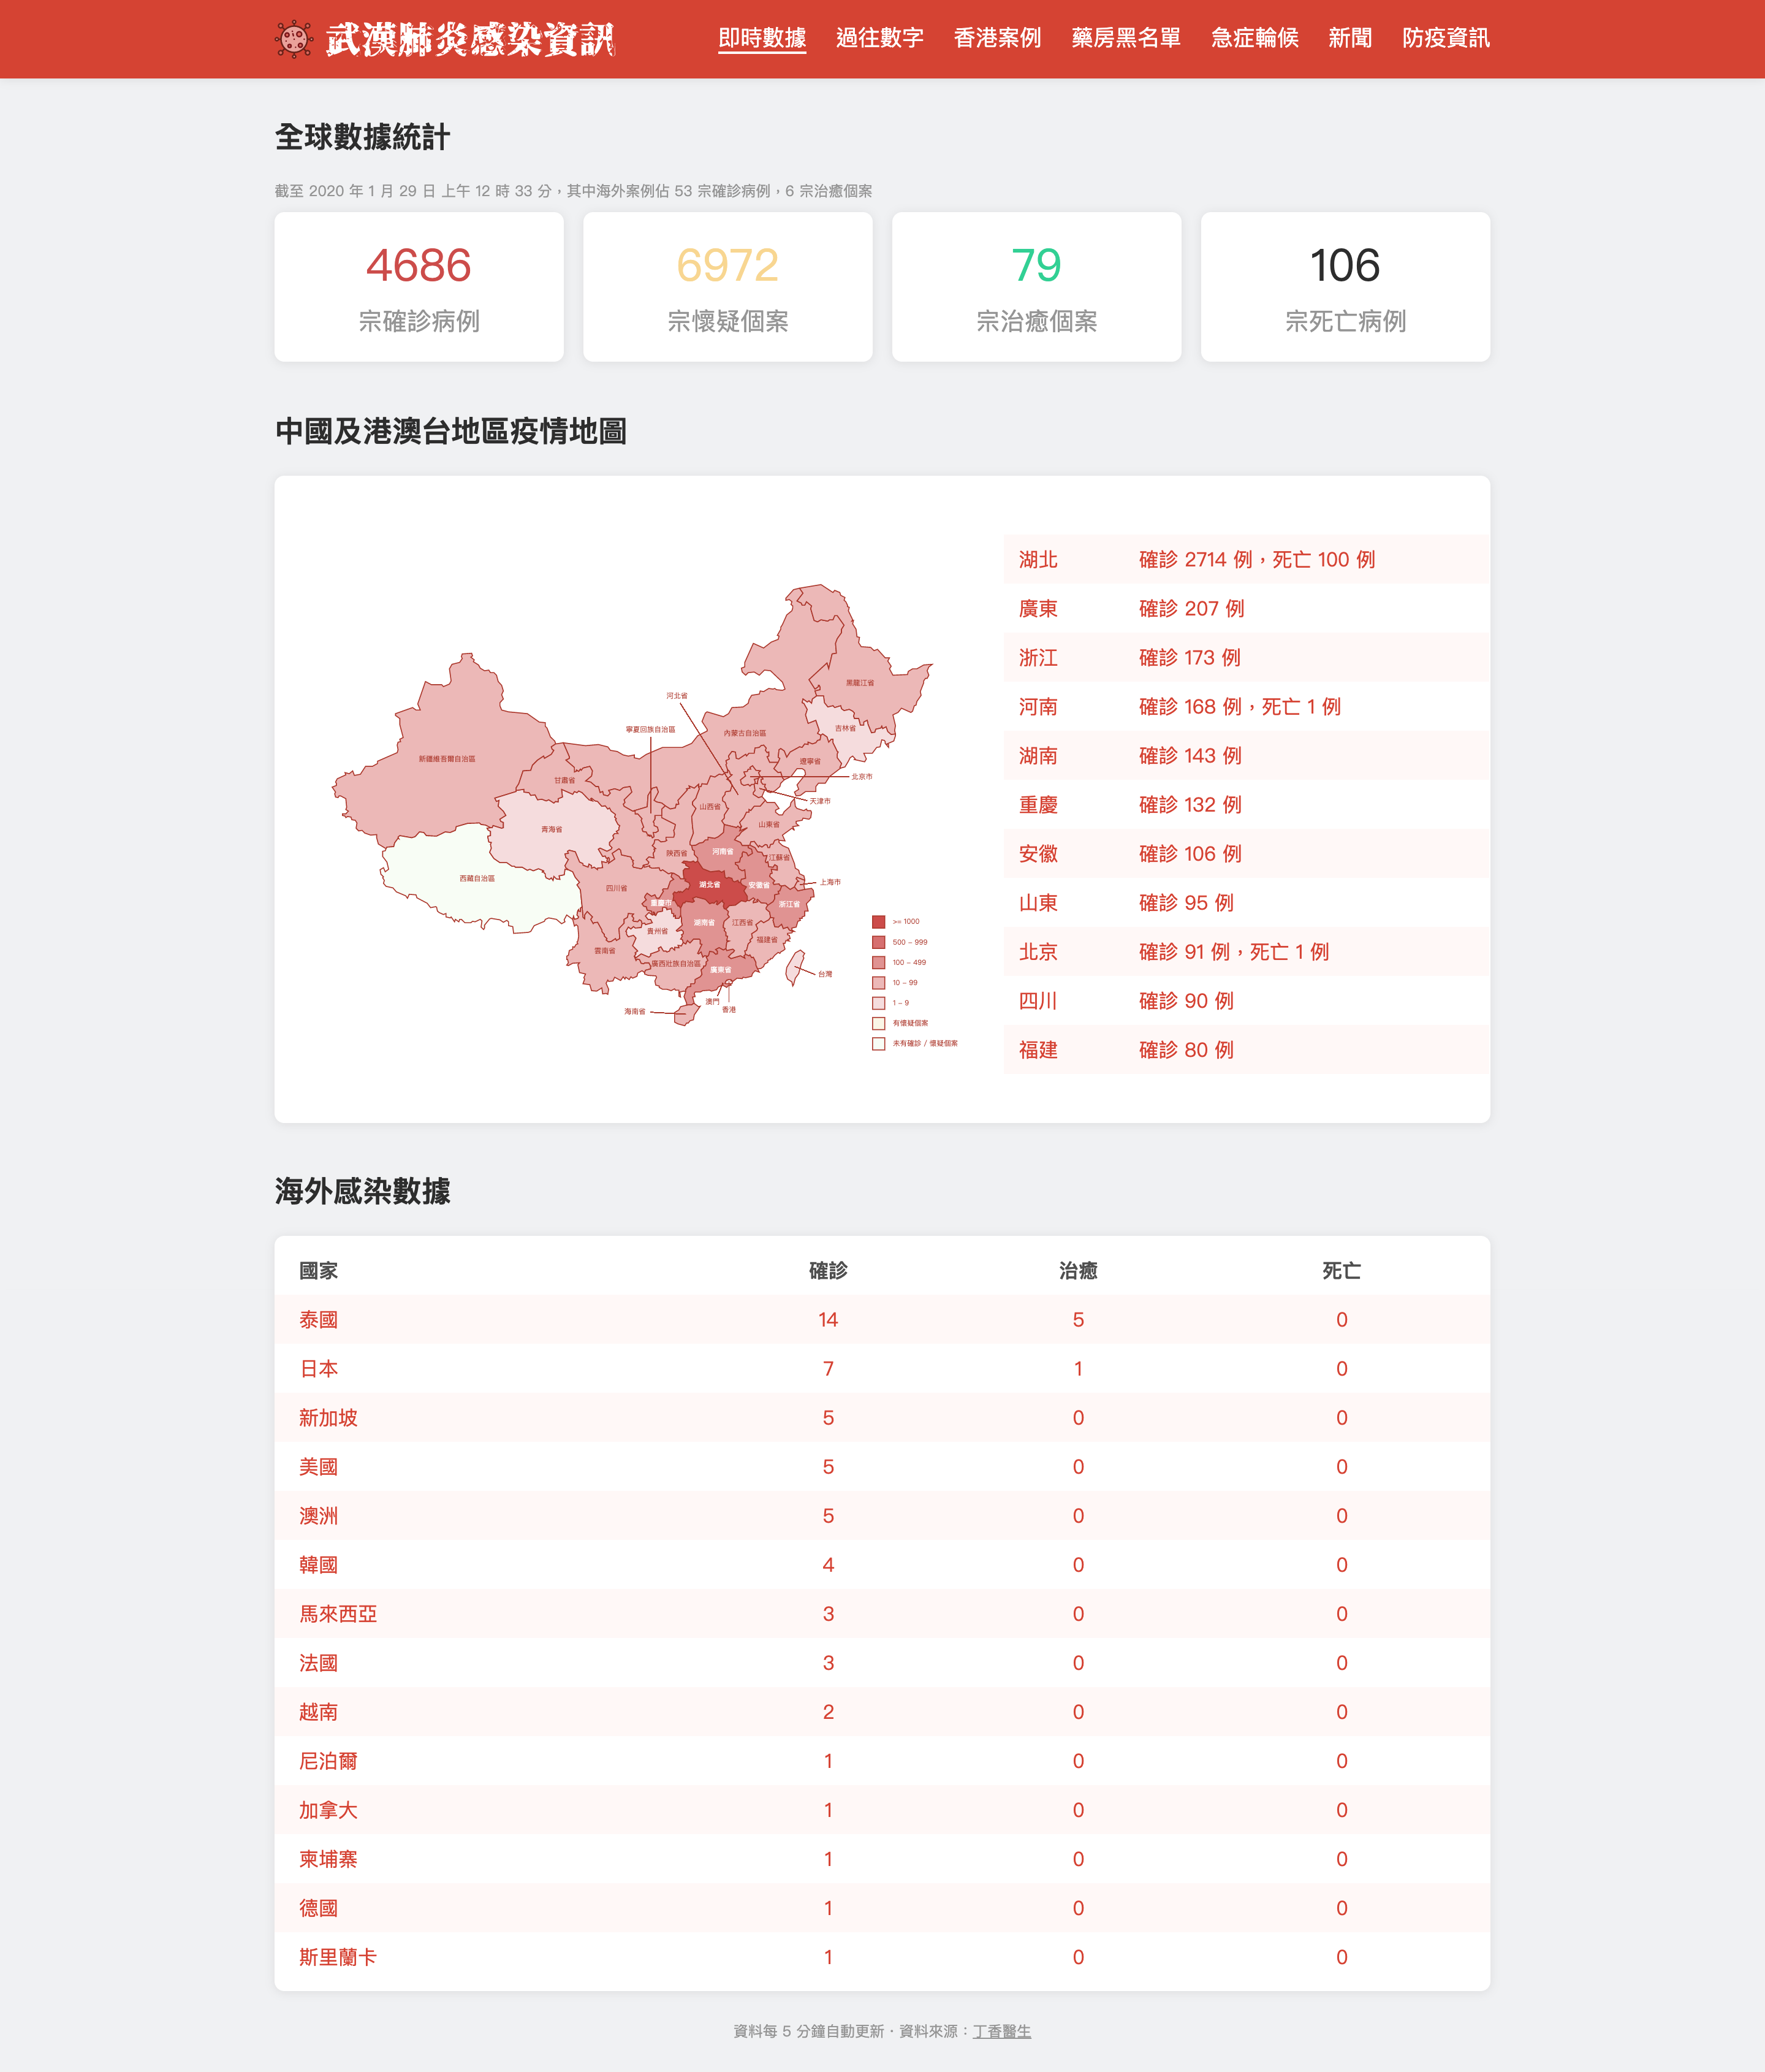The width and height of the screenshot is (1765, 2072).
Task: Click the 湖南 確診 143 例 row
Action: 1247,756
